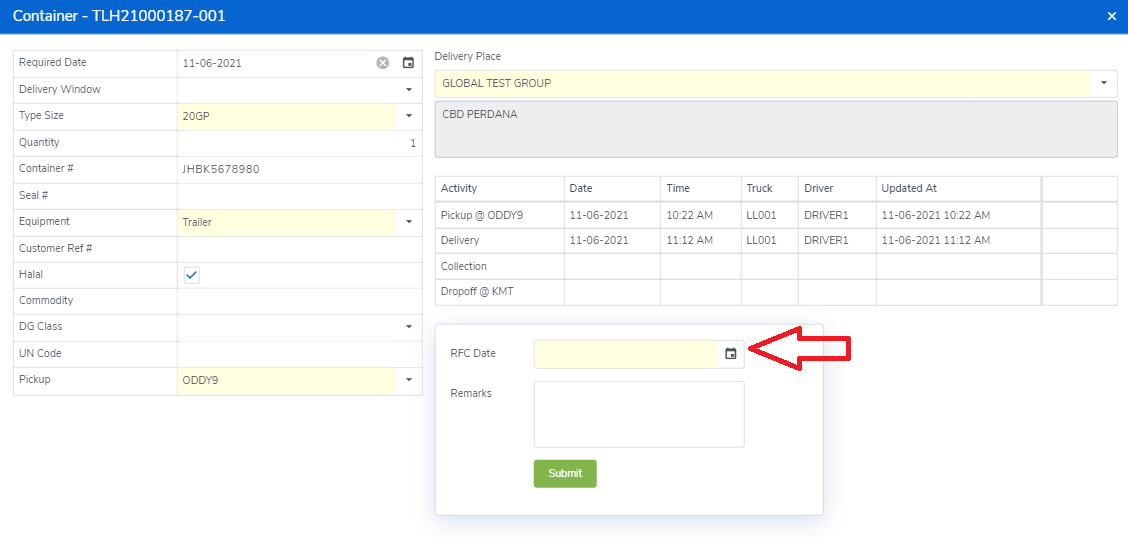
Task: Expand the Equipment dropdown
Action: click(x=408, y=222)
